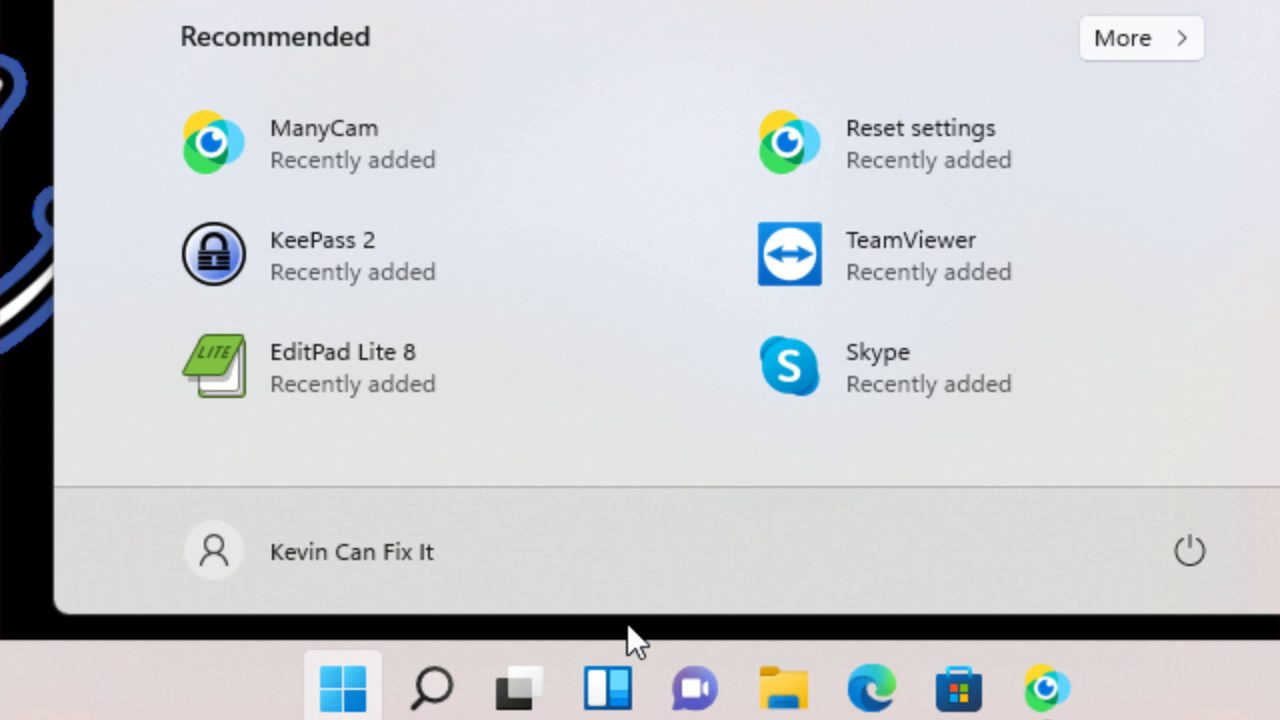Open TeamViewer from its blue icon
The height and width of the screenshot is (720, 1280).
(x=789, y=254)
